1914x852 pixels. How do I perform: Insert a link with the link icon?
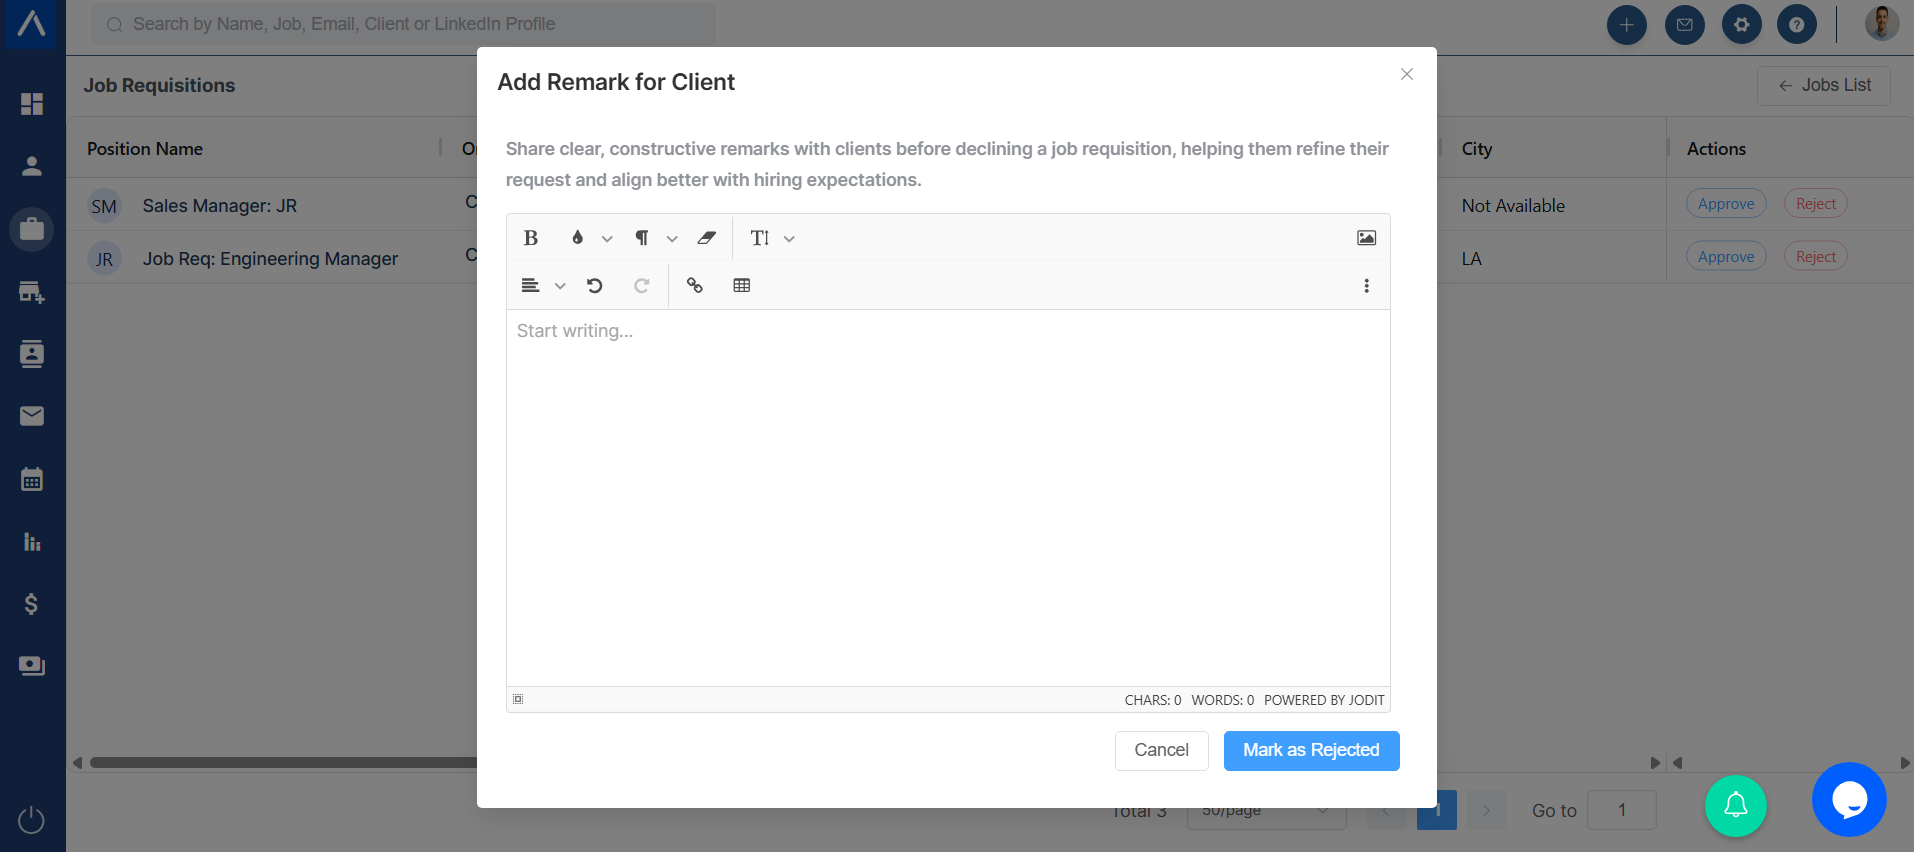(x=695, y=286)
